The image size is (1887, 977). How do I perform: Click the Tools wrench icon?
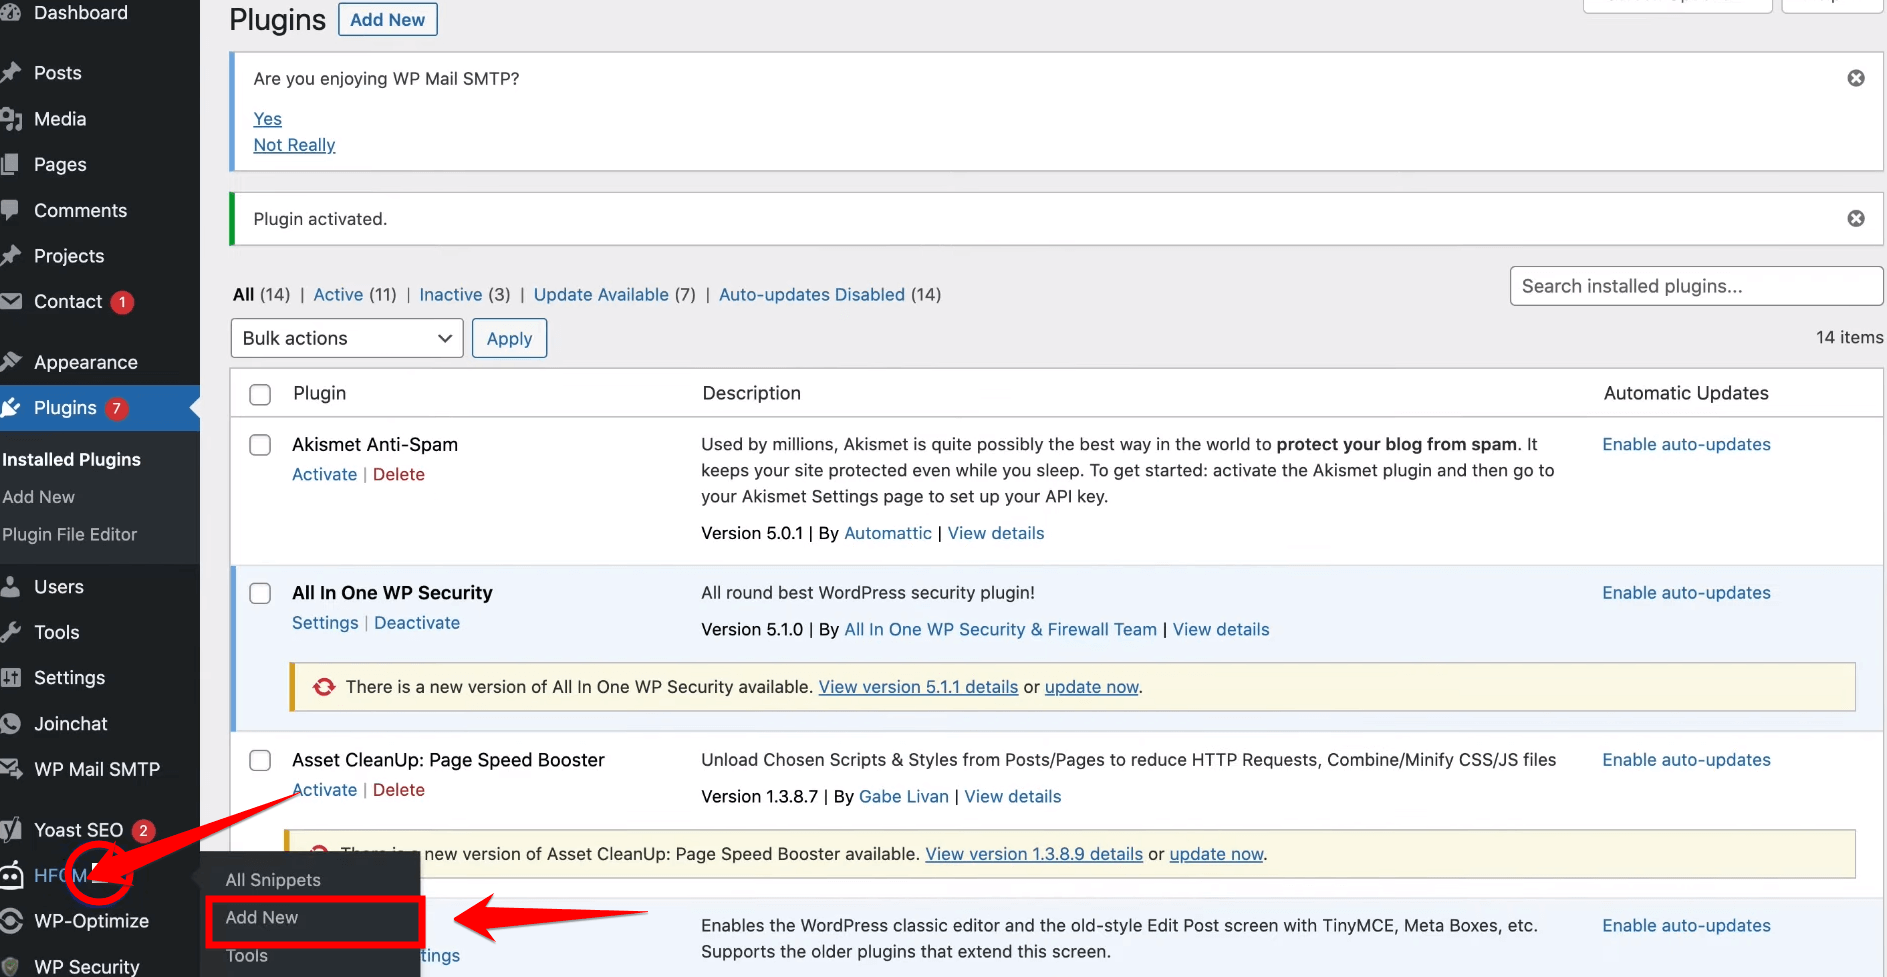click(11, 632)
